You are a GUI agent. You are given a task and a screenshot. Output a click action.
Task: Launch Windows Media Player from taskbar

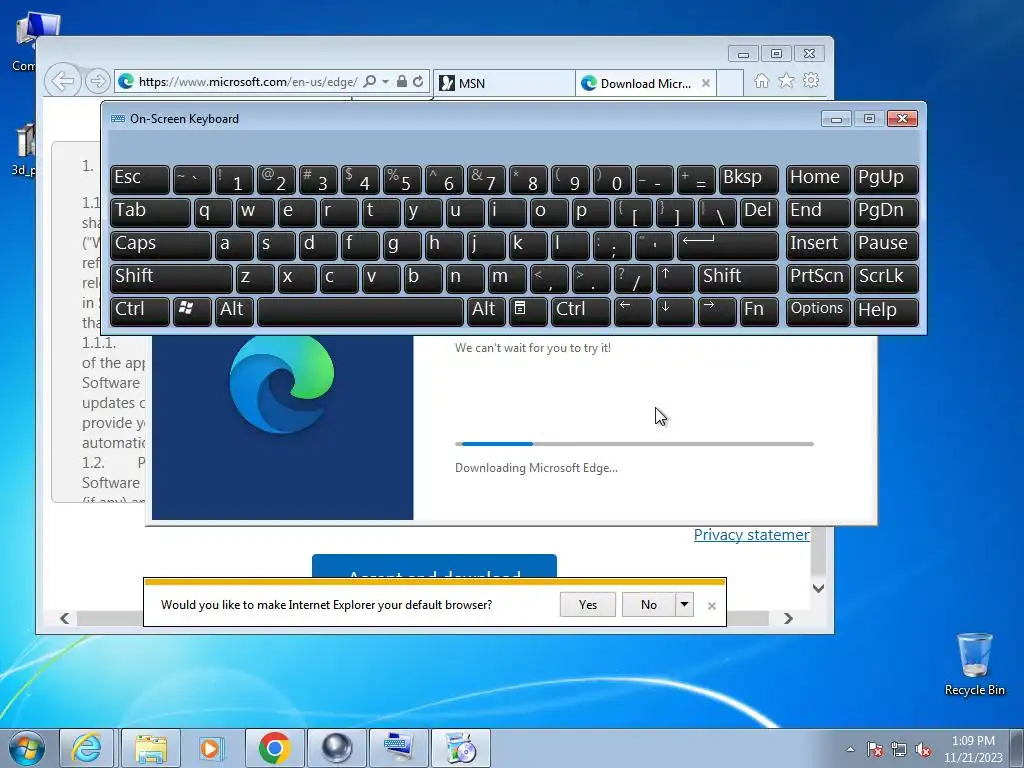coord(211,748)
